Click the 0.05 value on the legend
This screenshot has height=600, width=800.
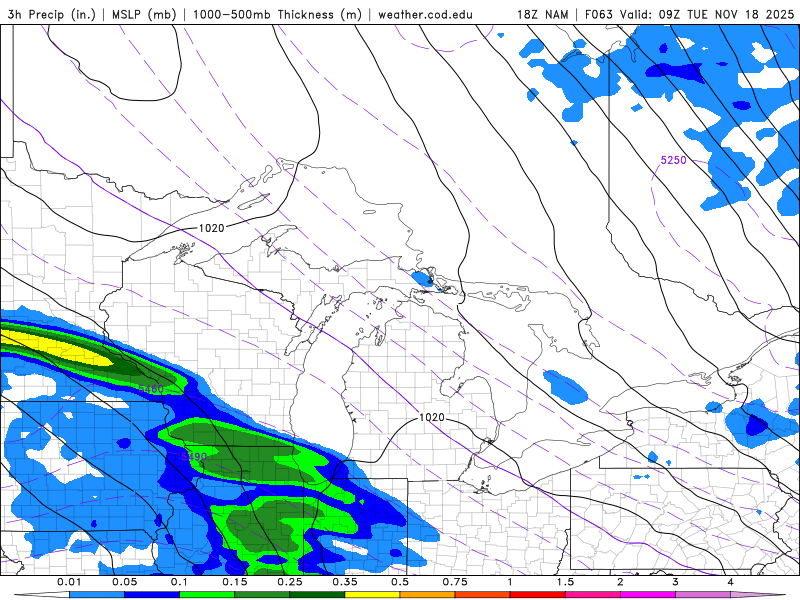point(124,582)
